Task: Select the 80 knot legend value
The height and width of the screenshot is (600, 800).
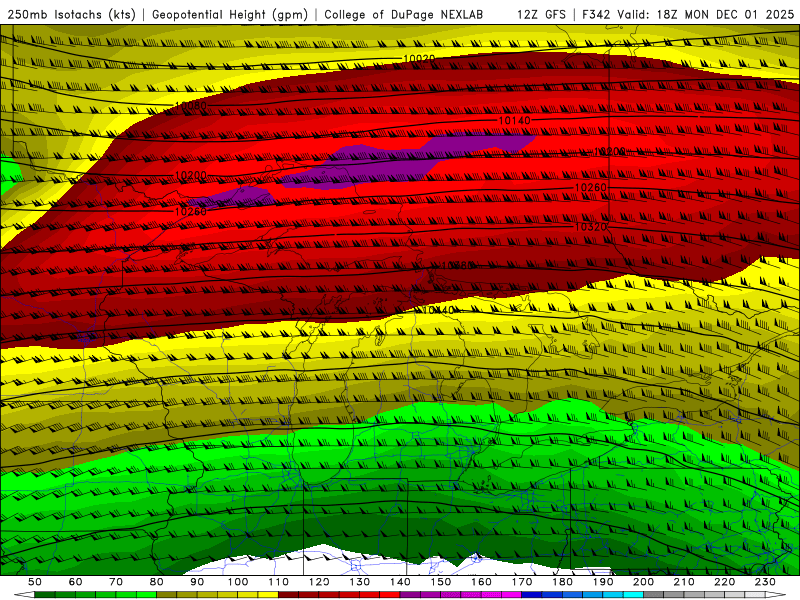Action: coord(157,582)
